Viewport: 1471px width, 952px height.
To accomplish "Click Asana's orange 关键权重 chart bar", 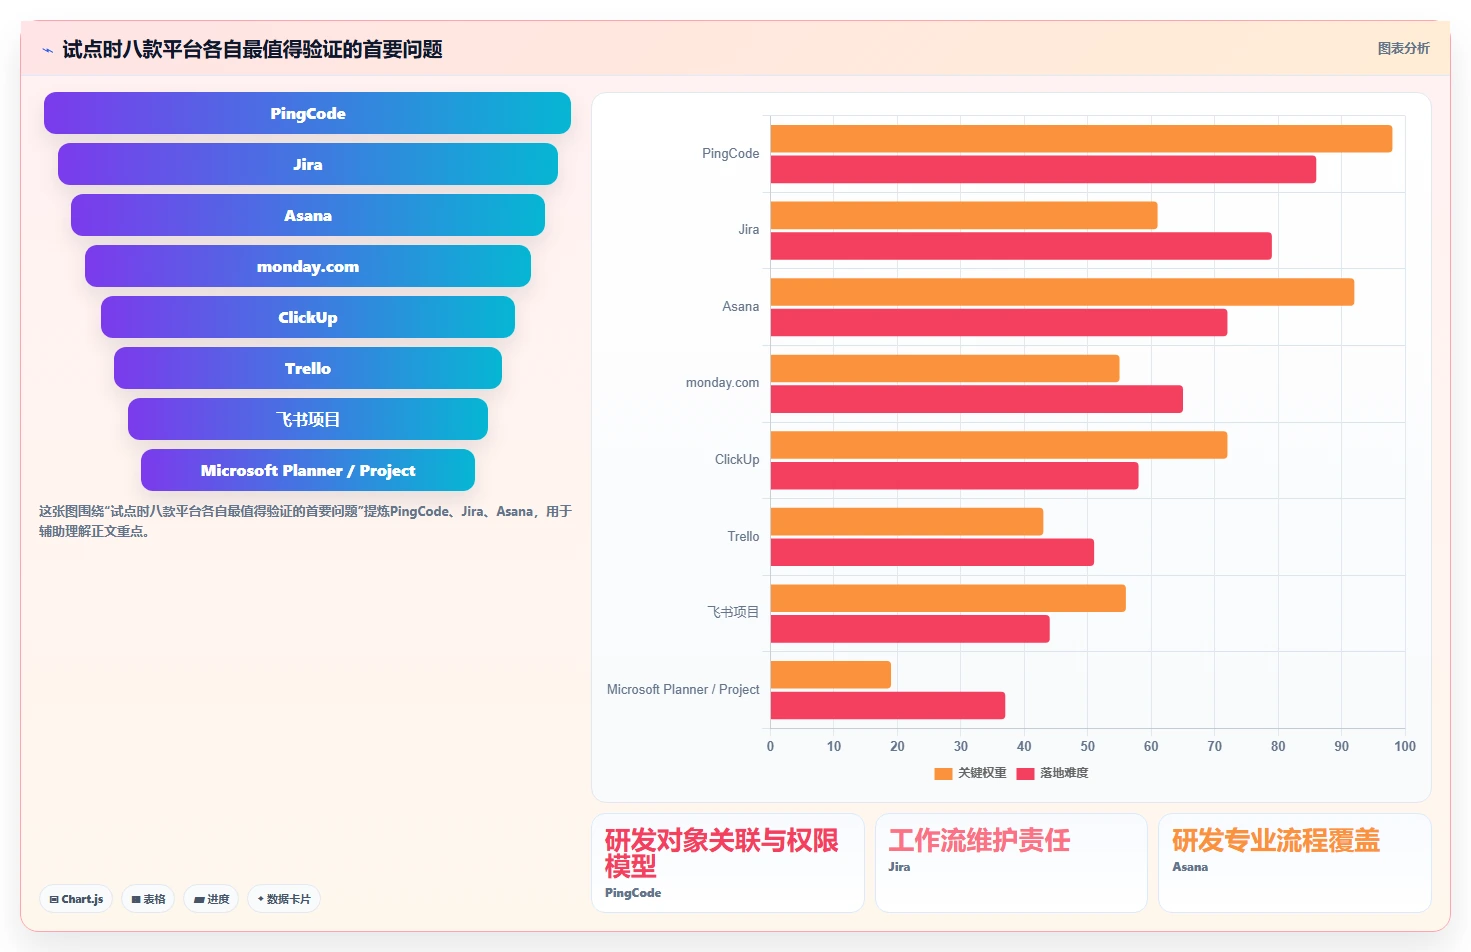I will pyautogui.click(x=1062, y=292).
